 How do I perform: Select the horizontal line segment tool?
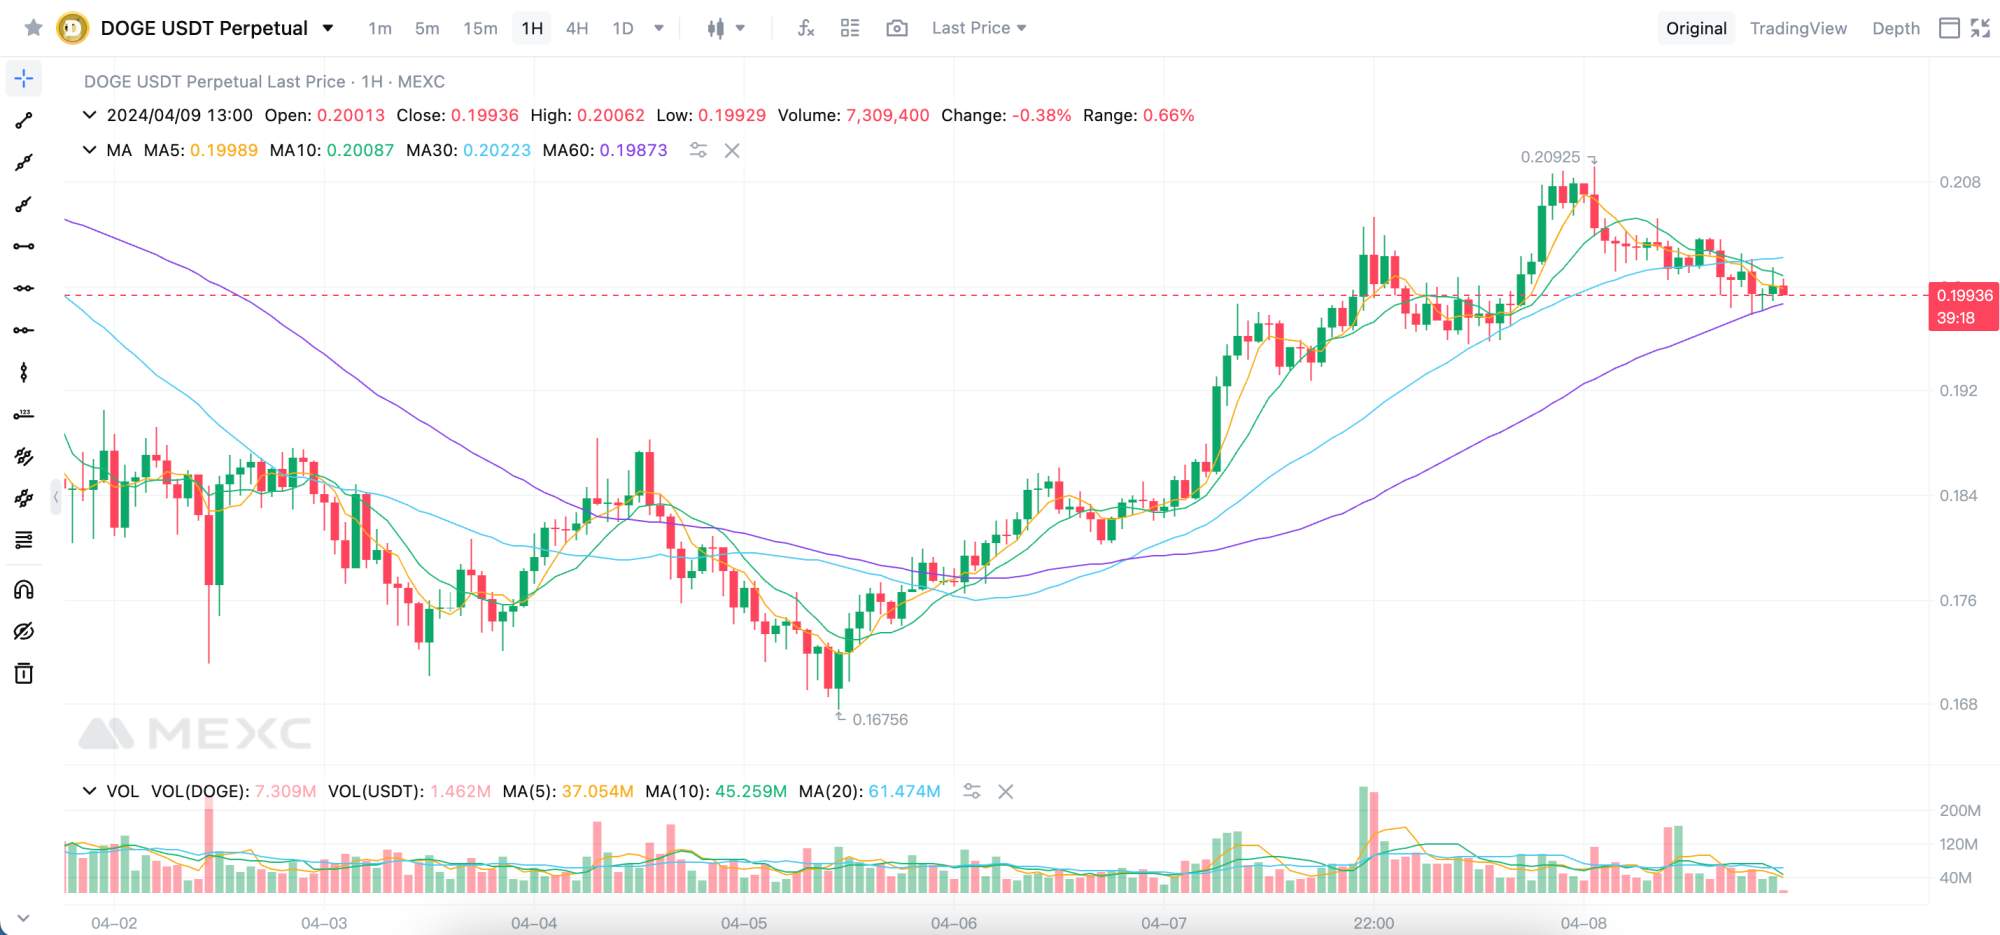(x=24, y=246)
